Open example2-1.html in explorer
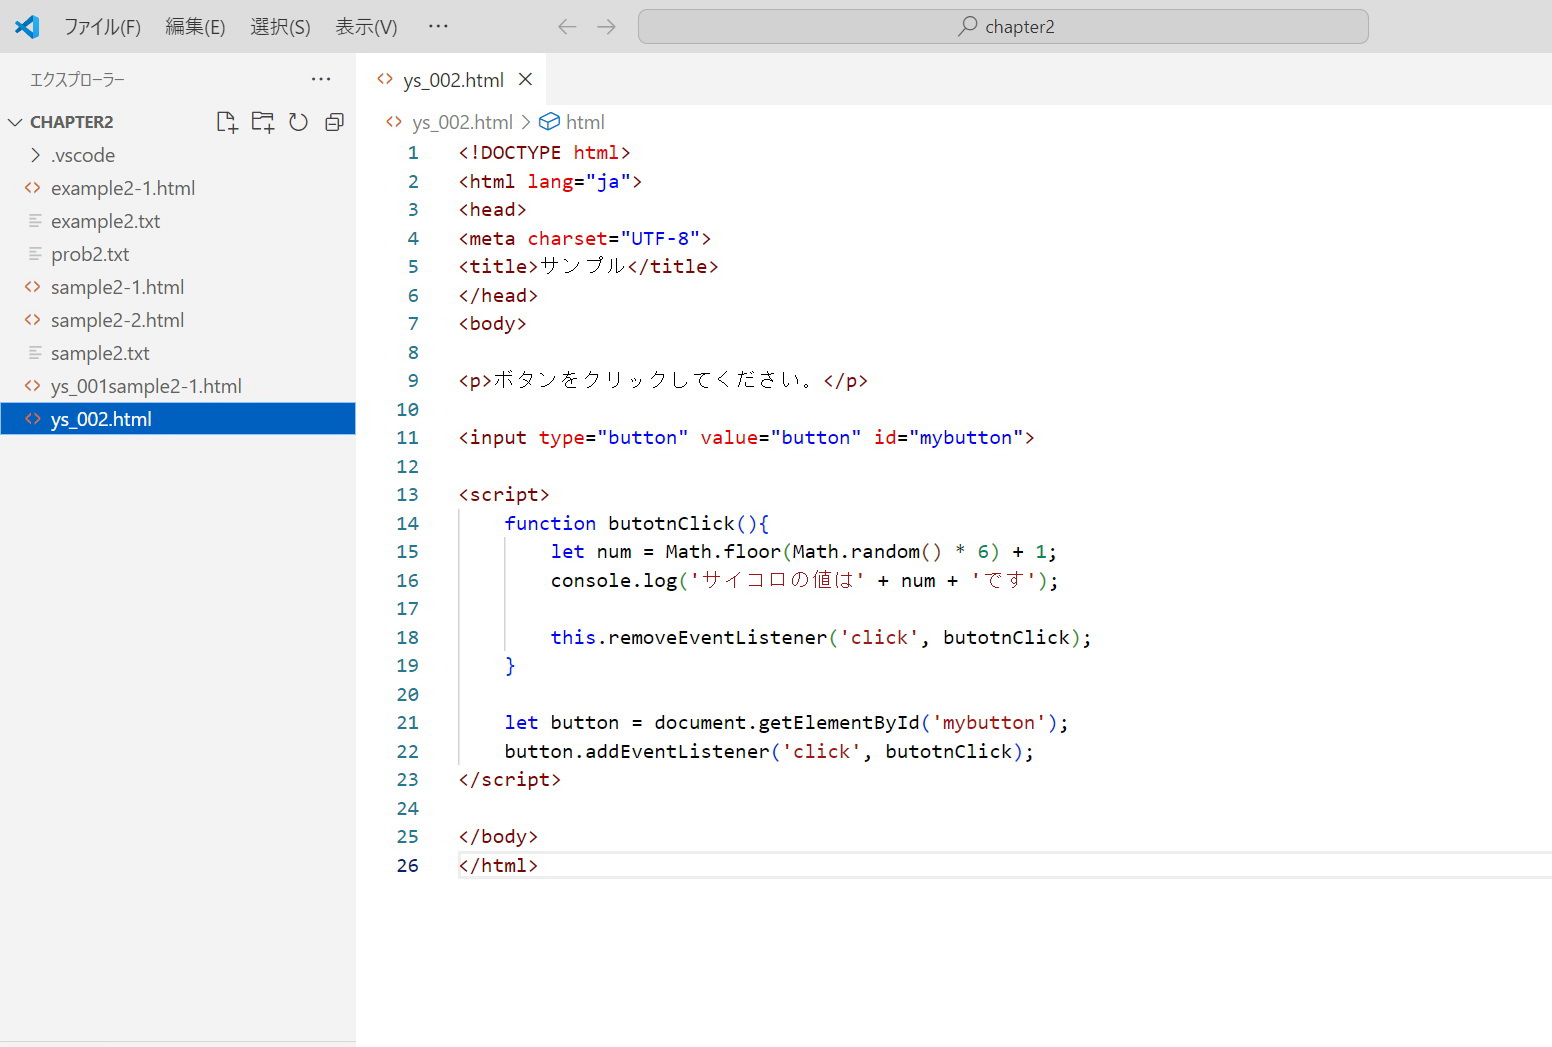The height and width of the screenshot is (1047, 1552). (178, 188)
